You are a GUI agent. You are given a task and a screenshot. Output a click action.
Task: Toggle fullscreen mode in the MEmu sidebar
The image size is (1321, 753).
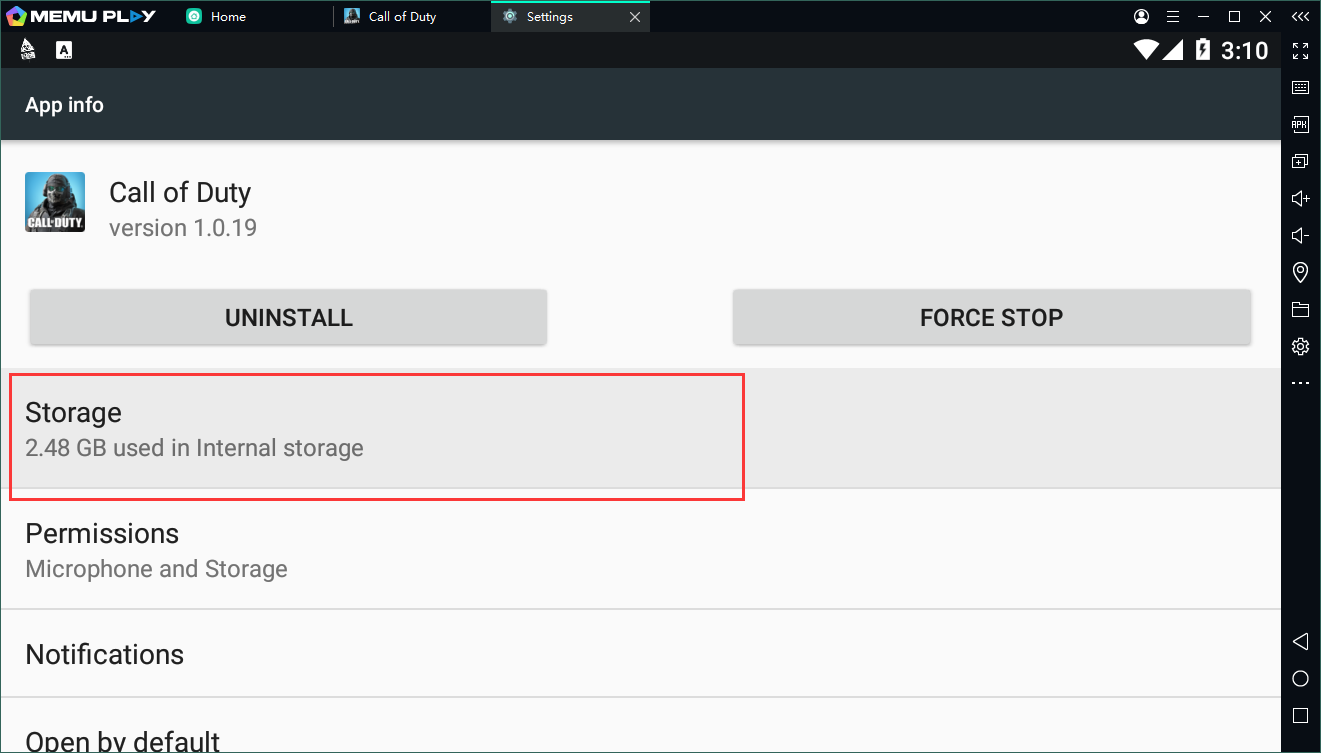pyautogui.click(x=1300, y=51)
